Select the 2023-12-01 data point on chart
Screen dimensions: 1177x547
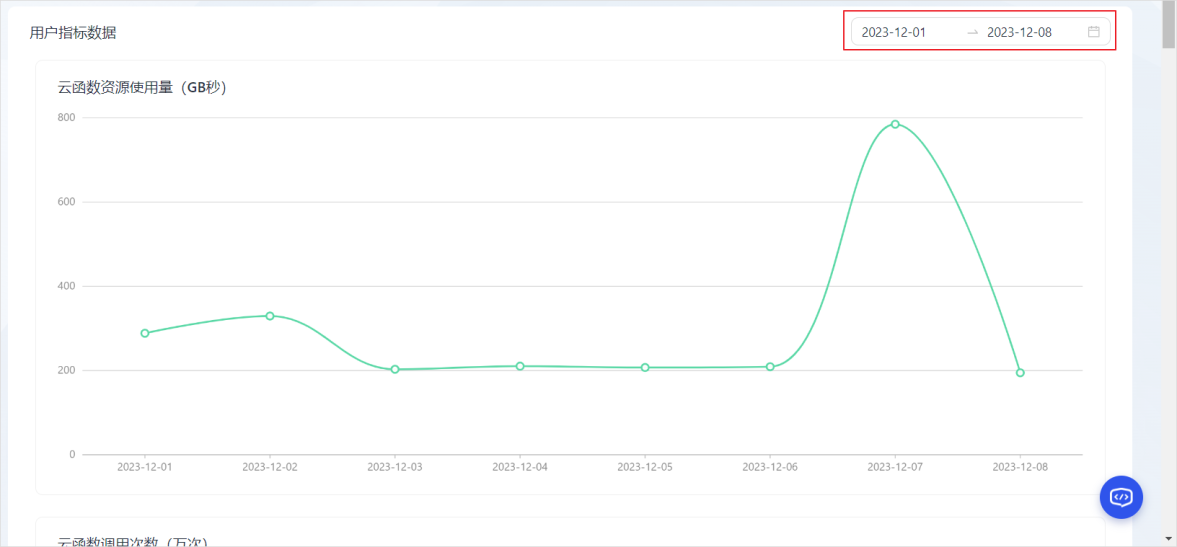click(x=145, y=333)
